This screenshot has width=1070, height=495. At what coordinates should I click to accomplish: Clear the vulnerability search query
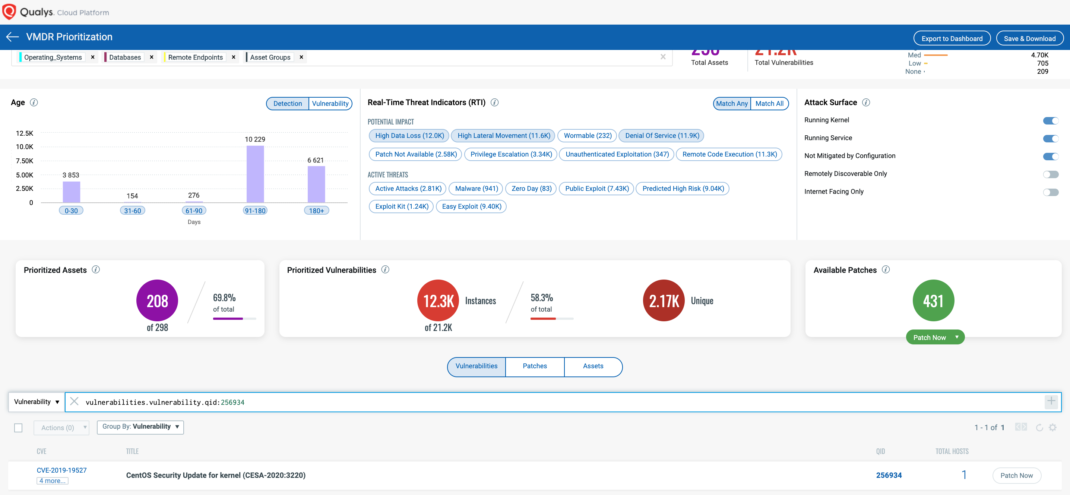point(75,401)
